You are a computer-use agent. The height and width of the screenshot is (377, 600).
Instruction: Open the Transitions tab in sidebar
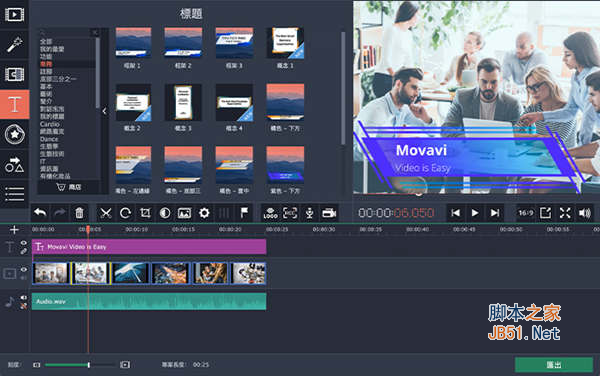pos(15,74)
